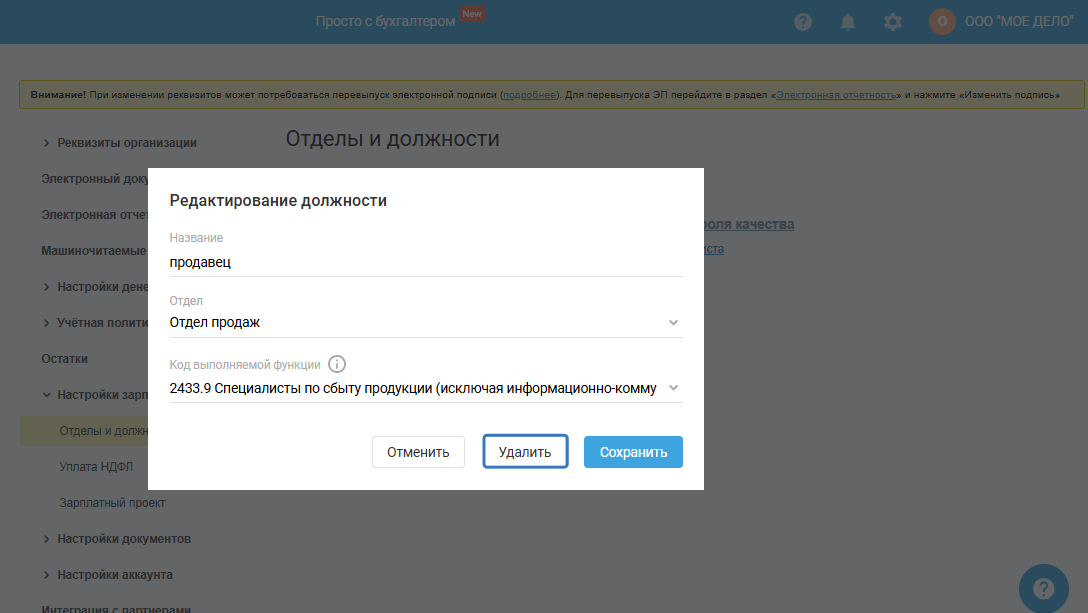Click Отменить button
1088x613 pixels.
click(x=418, y=452)
